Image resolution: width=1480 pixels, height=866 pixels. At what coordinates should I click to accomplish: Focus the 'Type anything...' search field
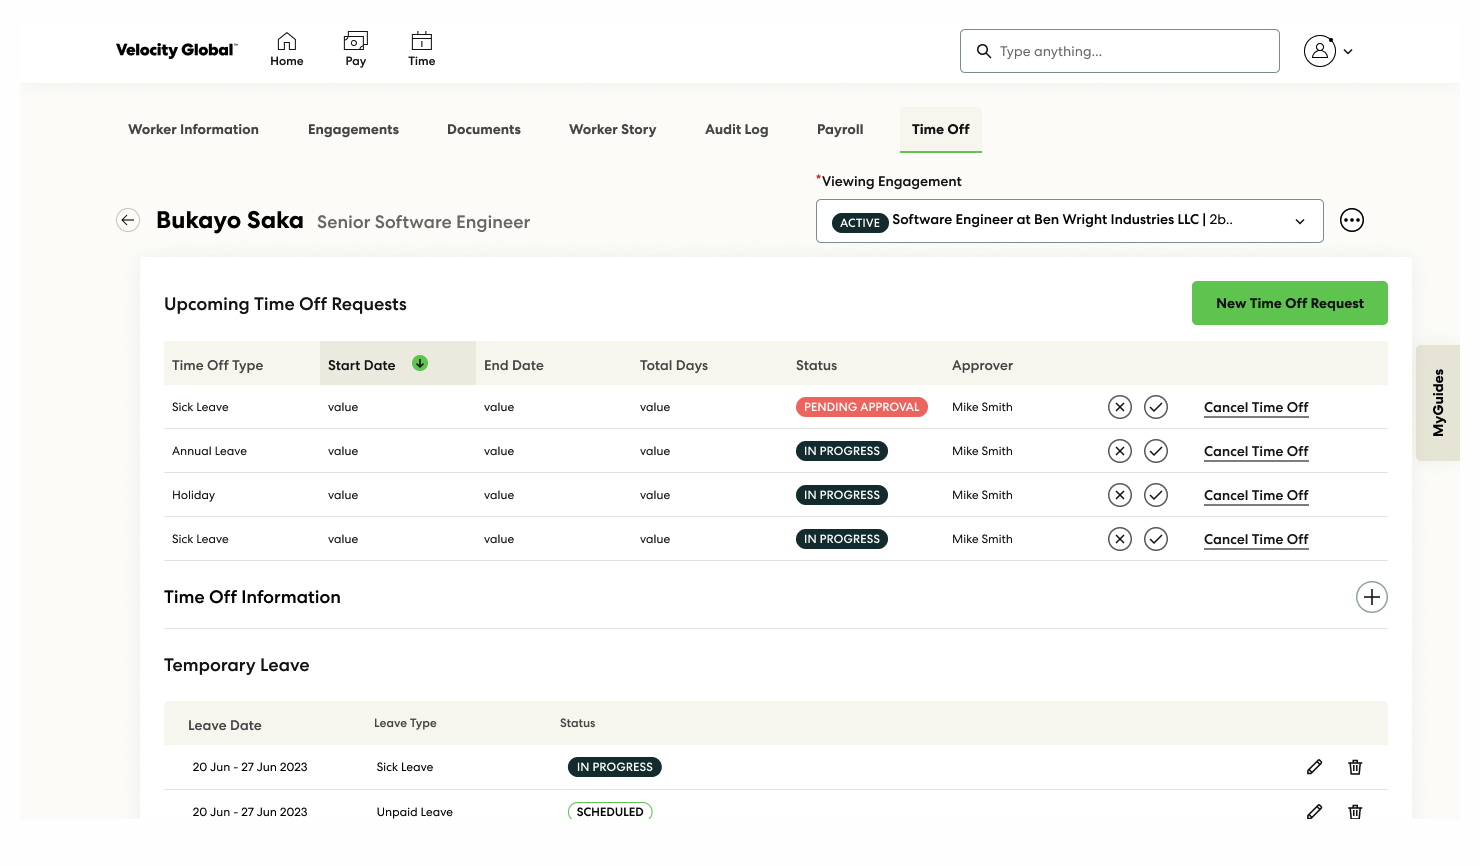click(1120, 51)
